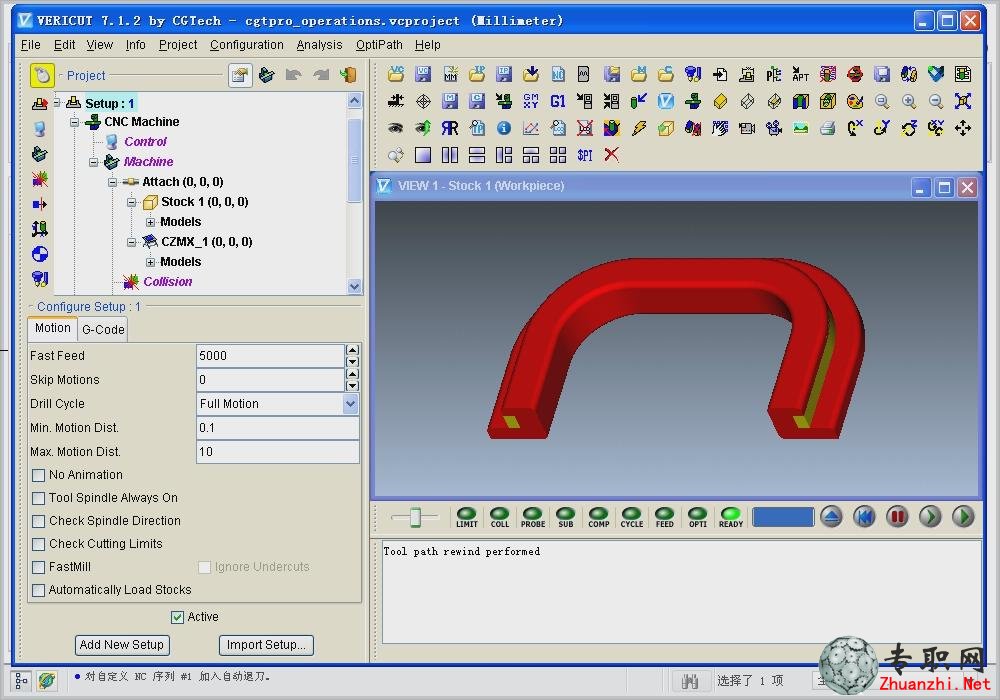This screenshot has width=1000, height=700.
Task: Click the pan/translate four-arrow toolbar icon
Action: pos(963,128)
